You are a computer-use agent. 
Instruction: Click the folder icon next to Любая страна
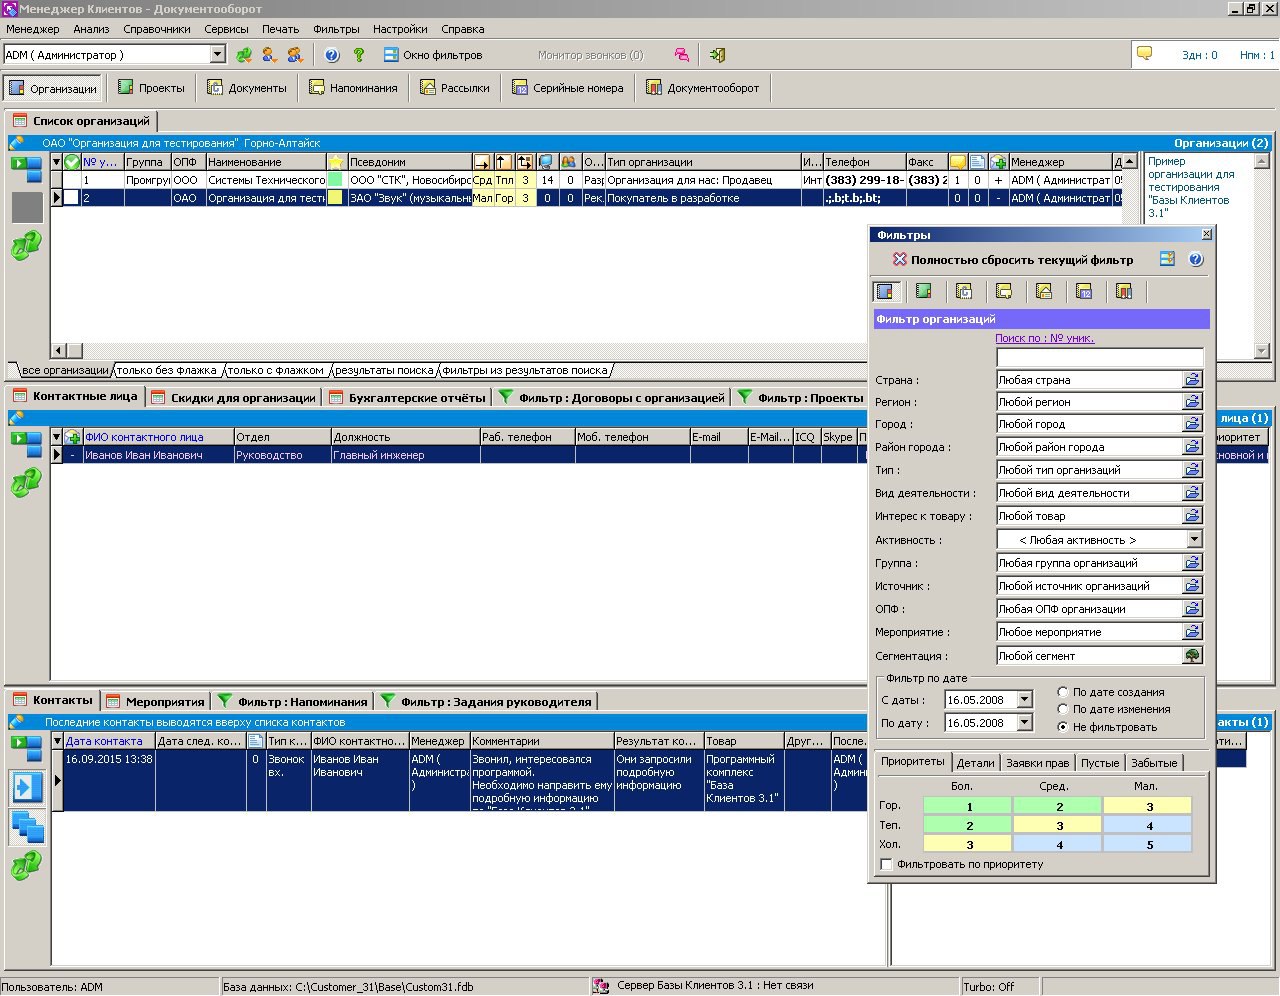point(1192,380)
